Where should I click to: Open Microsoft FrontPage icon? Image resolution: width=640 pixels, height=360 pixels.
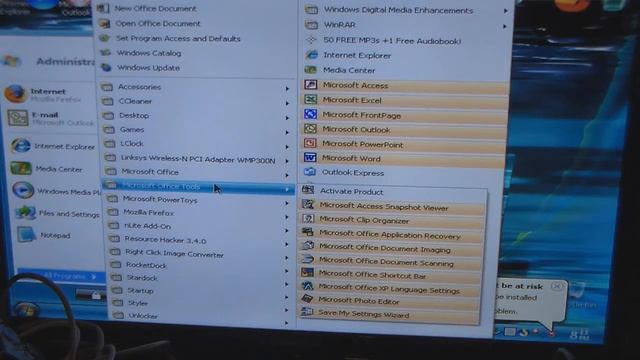point(311,114)
